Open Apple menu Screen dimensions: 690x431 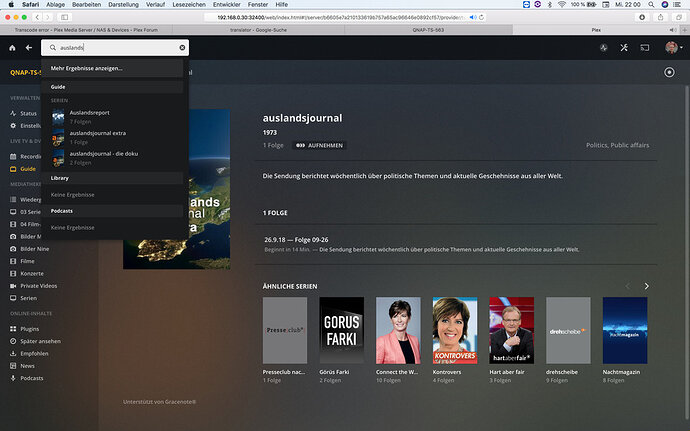coord(11,4)
